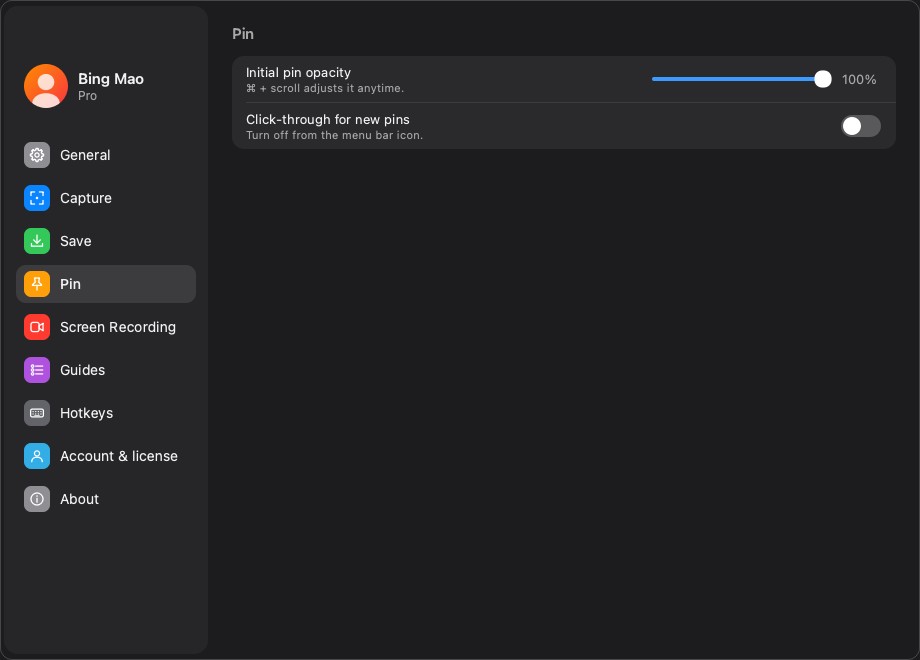Click the '⌘ + scroll adjusts it anytime.' hint
The height and width of the screenshot is (660, 920).
tap(325, 89)
